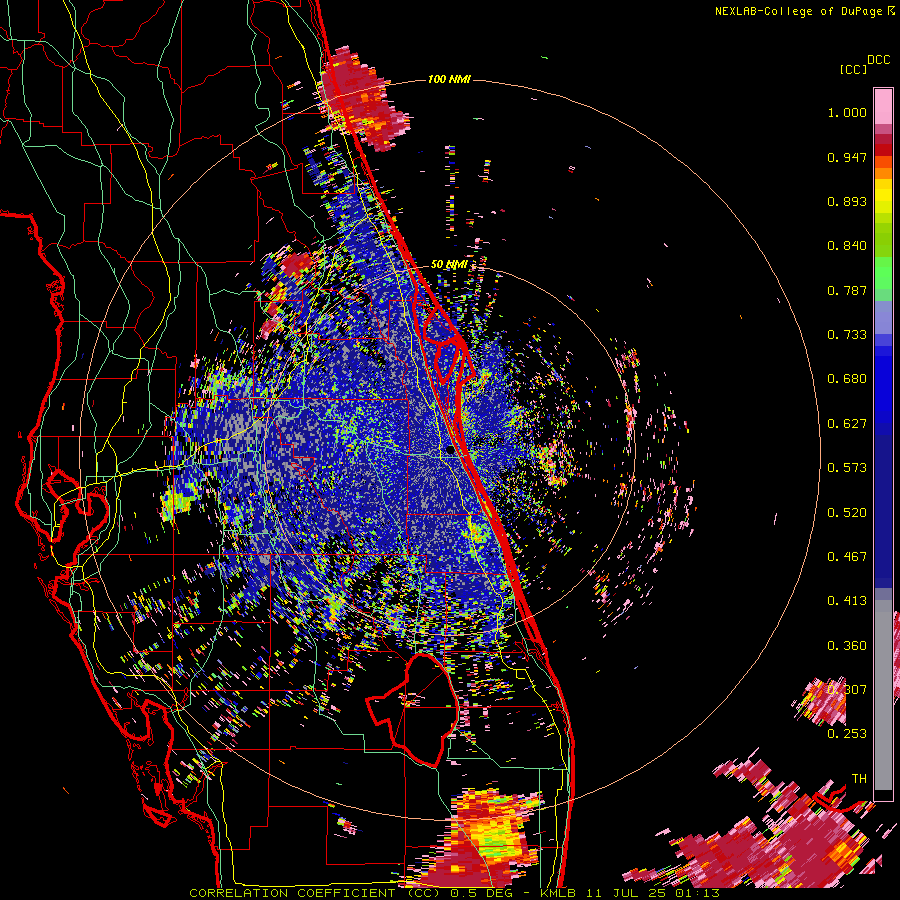Image resolution: width=900 pixels, height=900 pixels.
Task: Click the Correlation Coefficient product caption
Action: tap(454, 893)
